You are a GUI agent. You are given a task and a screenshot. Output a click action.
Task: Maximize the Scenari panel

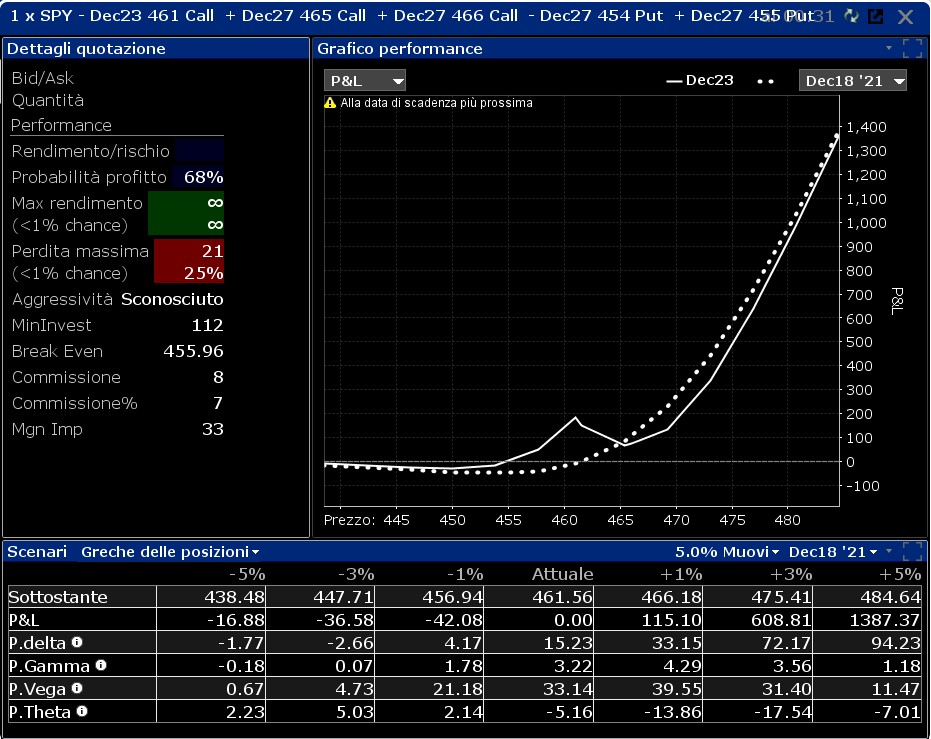(x=913, y=551)
